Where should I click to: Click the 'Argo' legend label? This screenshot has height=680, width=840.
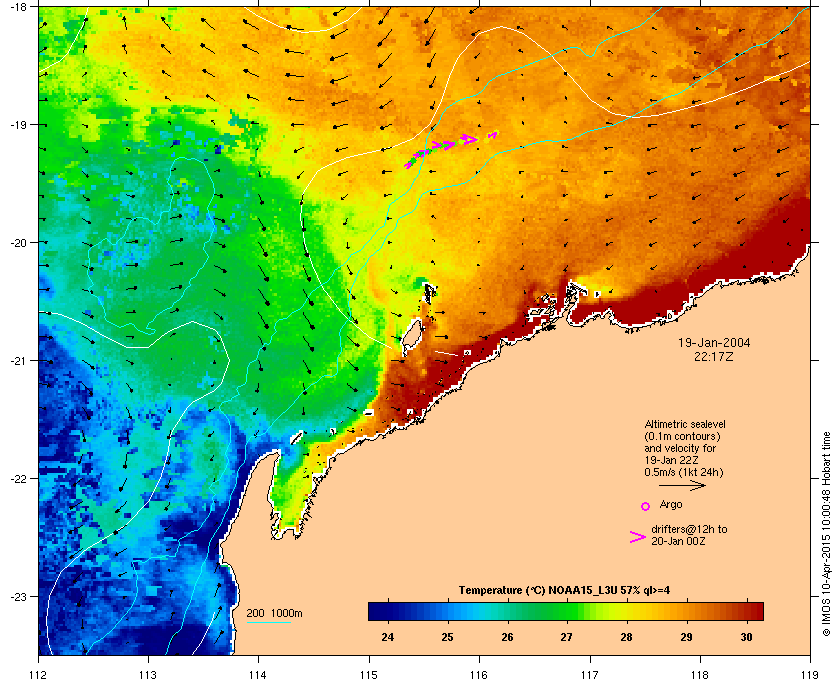point(671,505)
